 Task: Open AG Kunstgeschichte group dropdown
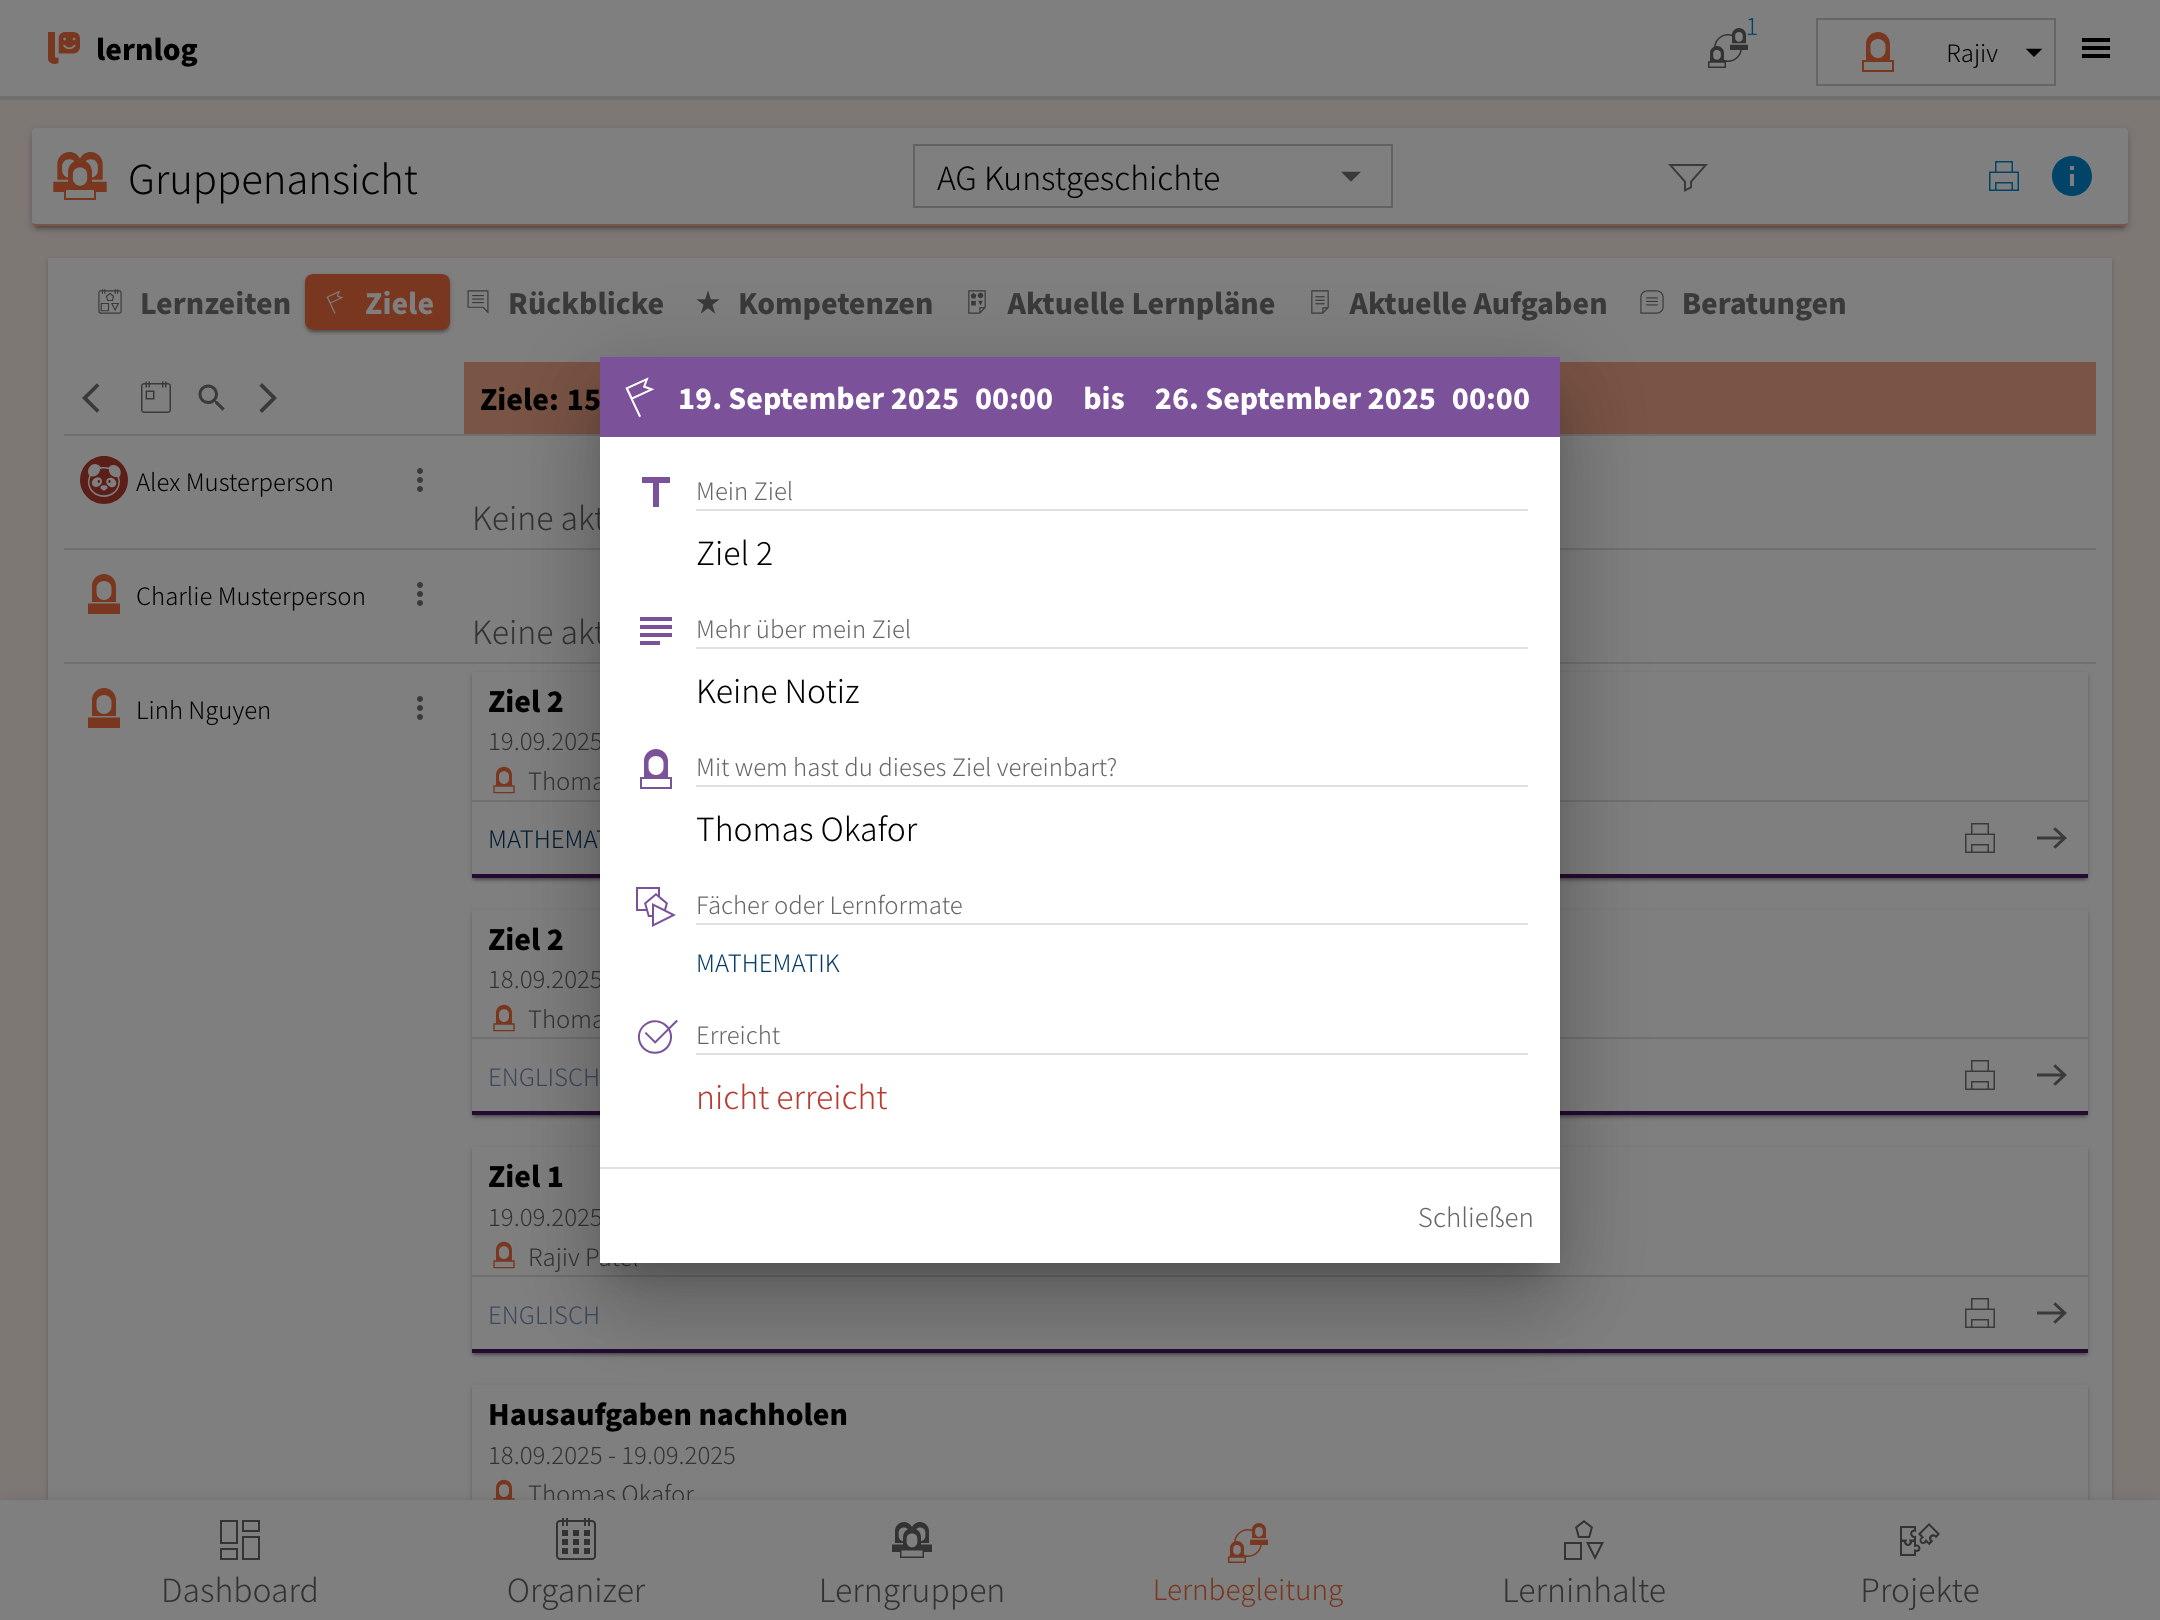point(1152,177)
